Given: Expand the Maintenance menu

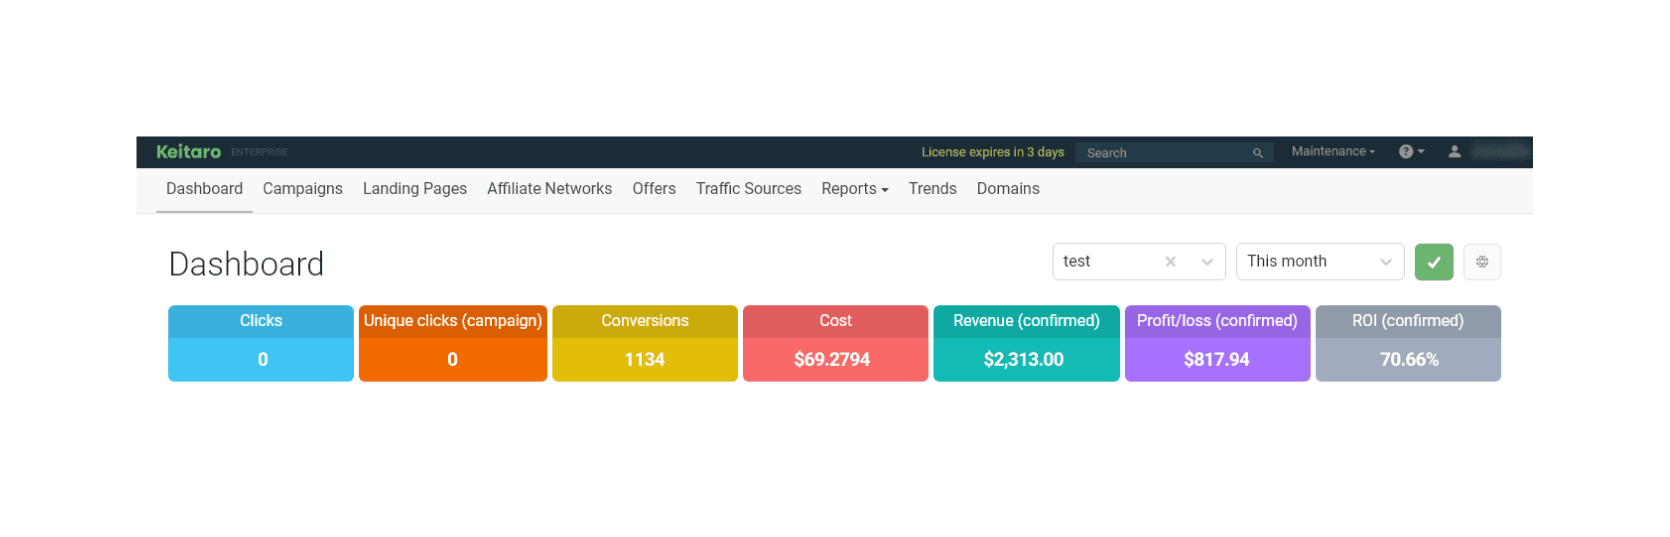Looking at the screenshot, I should coord(1332,152).
